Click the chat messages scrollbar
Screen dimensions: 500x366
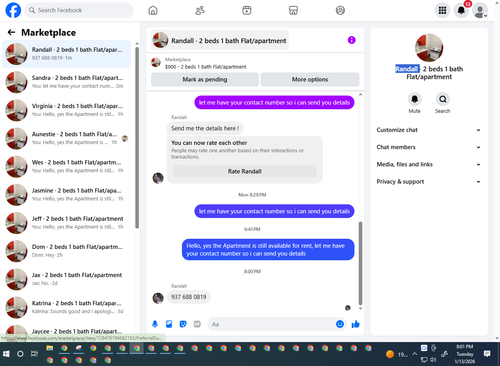[360, 263]
